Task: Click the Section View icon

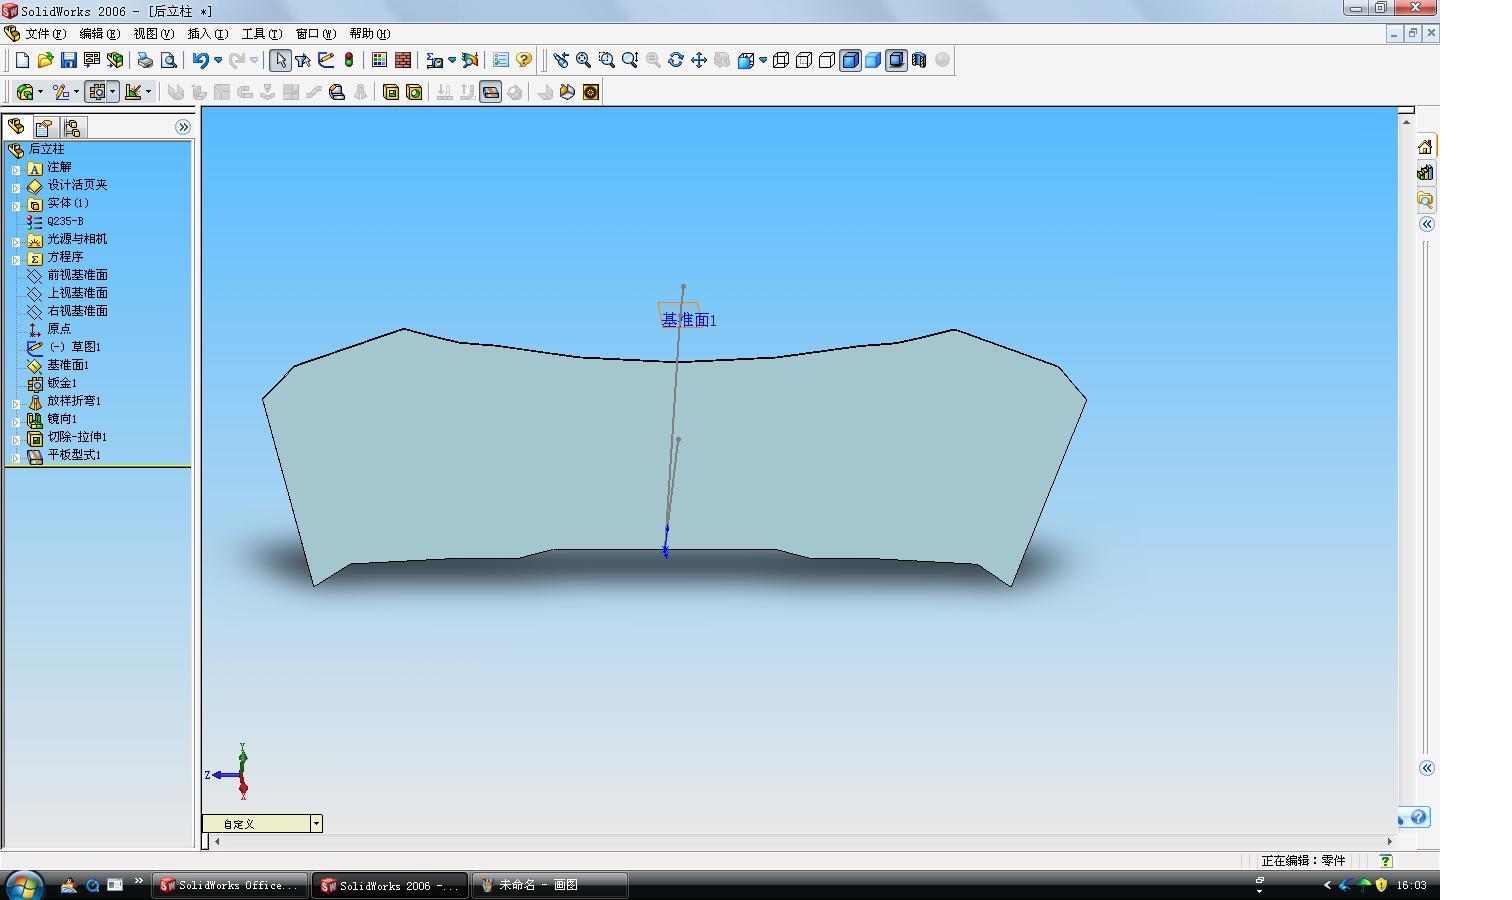Action: pos(919,60)
